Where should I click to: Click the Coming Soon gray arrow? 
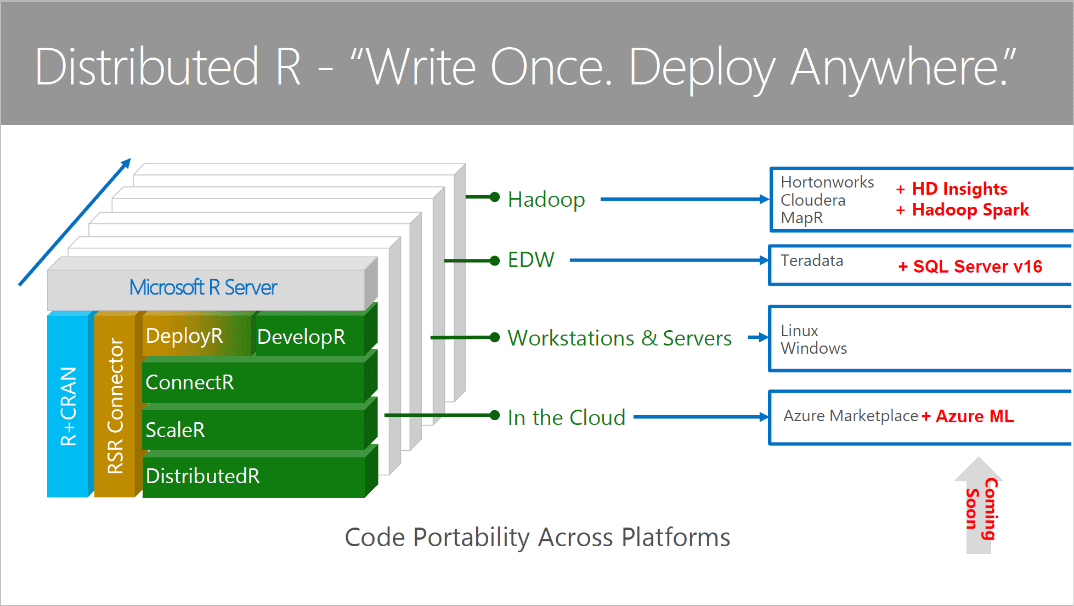click(979, 507)
